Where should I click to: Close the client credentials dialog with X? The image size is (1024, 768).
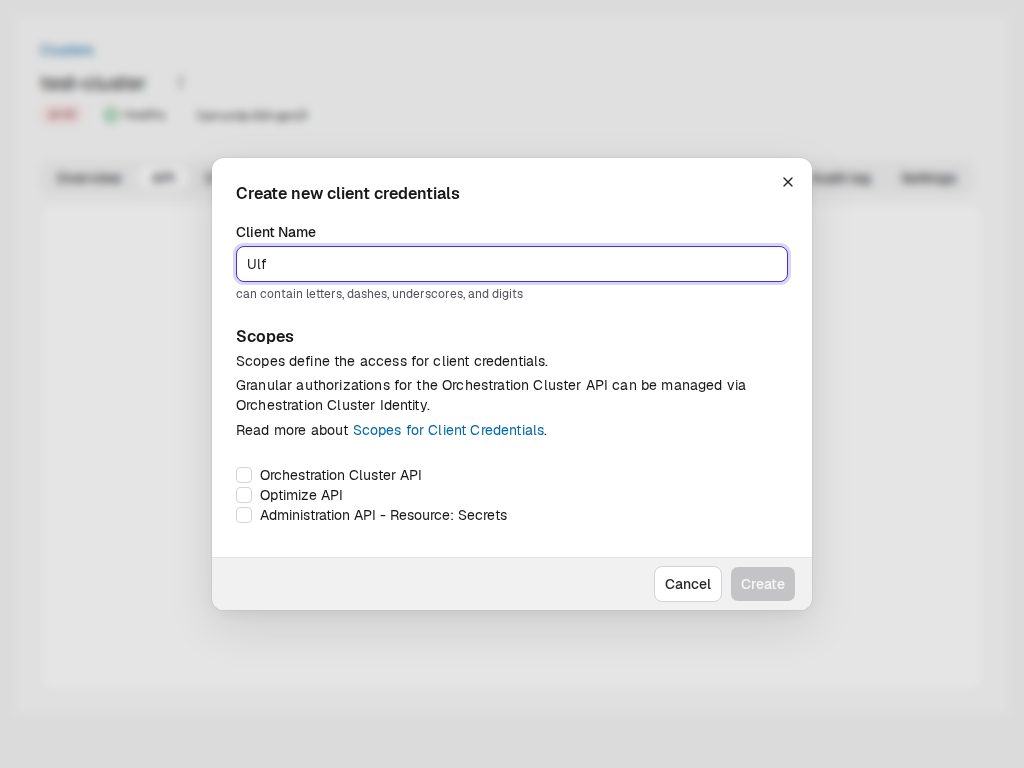pyautogui.click(x=788, y=182)
